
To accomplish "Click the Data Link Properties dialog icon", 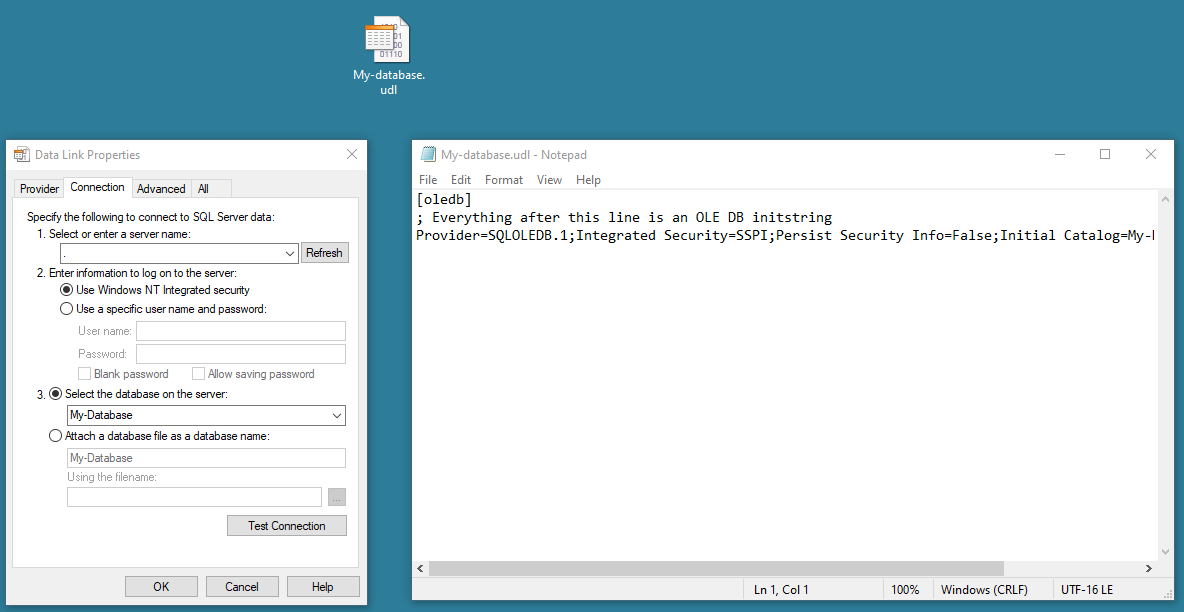I will [18, 154].
